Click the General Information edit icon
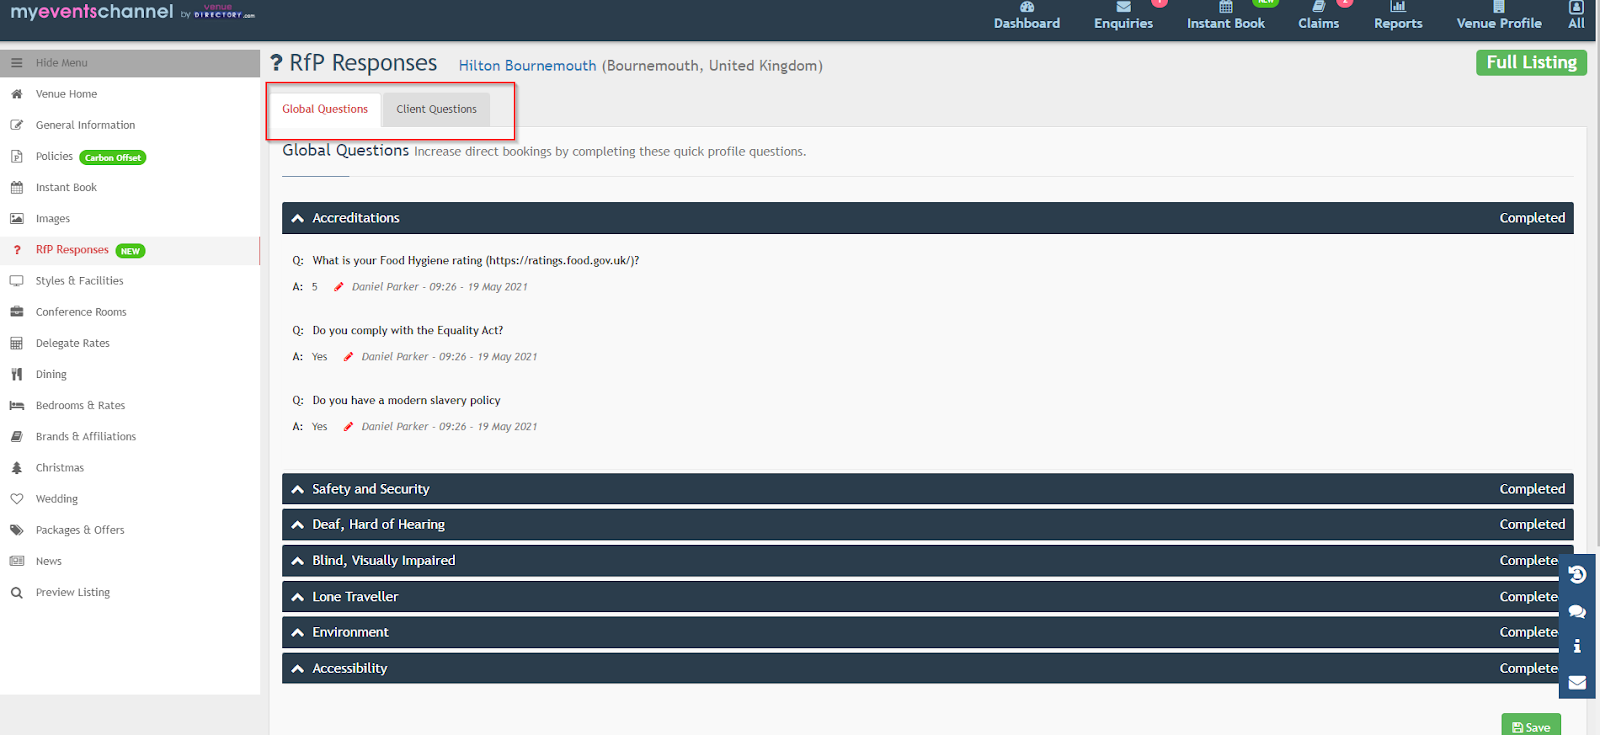The width and height of the screenshot is (1600, 735). (17, 125)
